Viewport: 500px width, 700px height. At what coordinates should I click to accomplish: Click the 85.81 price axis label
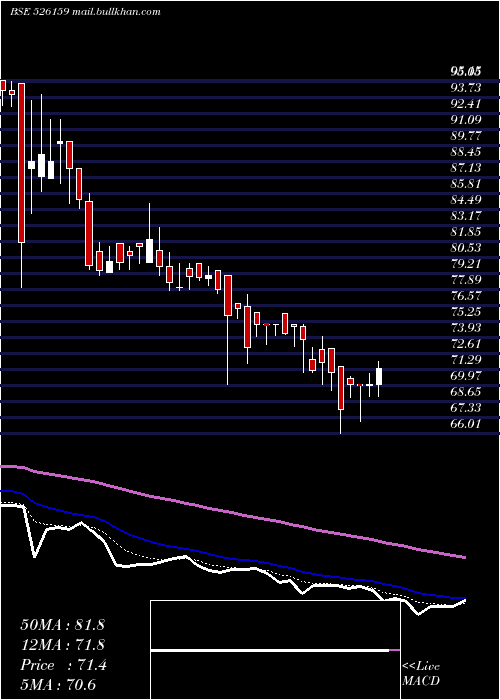coord(465,183)
